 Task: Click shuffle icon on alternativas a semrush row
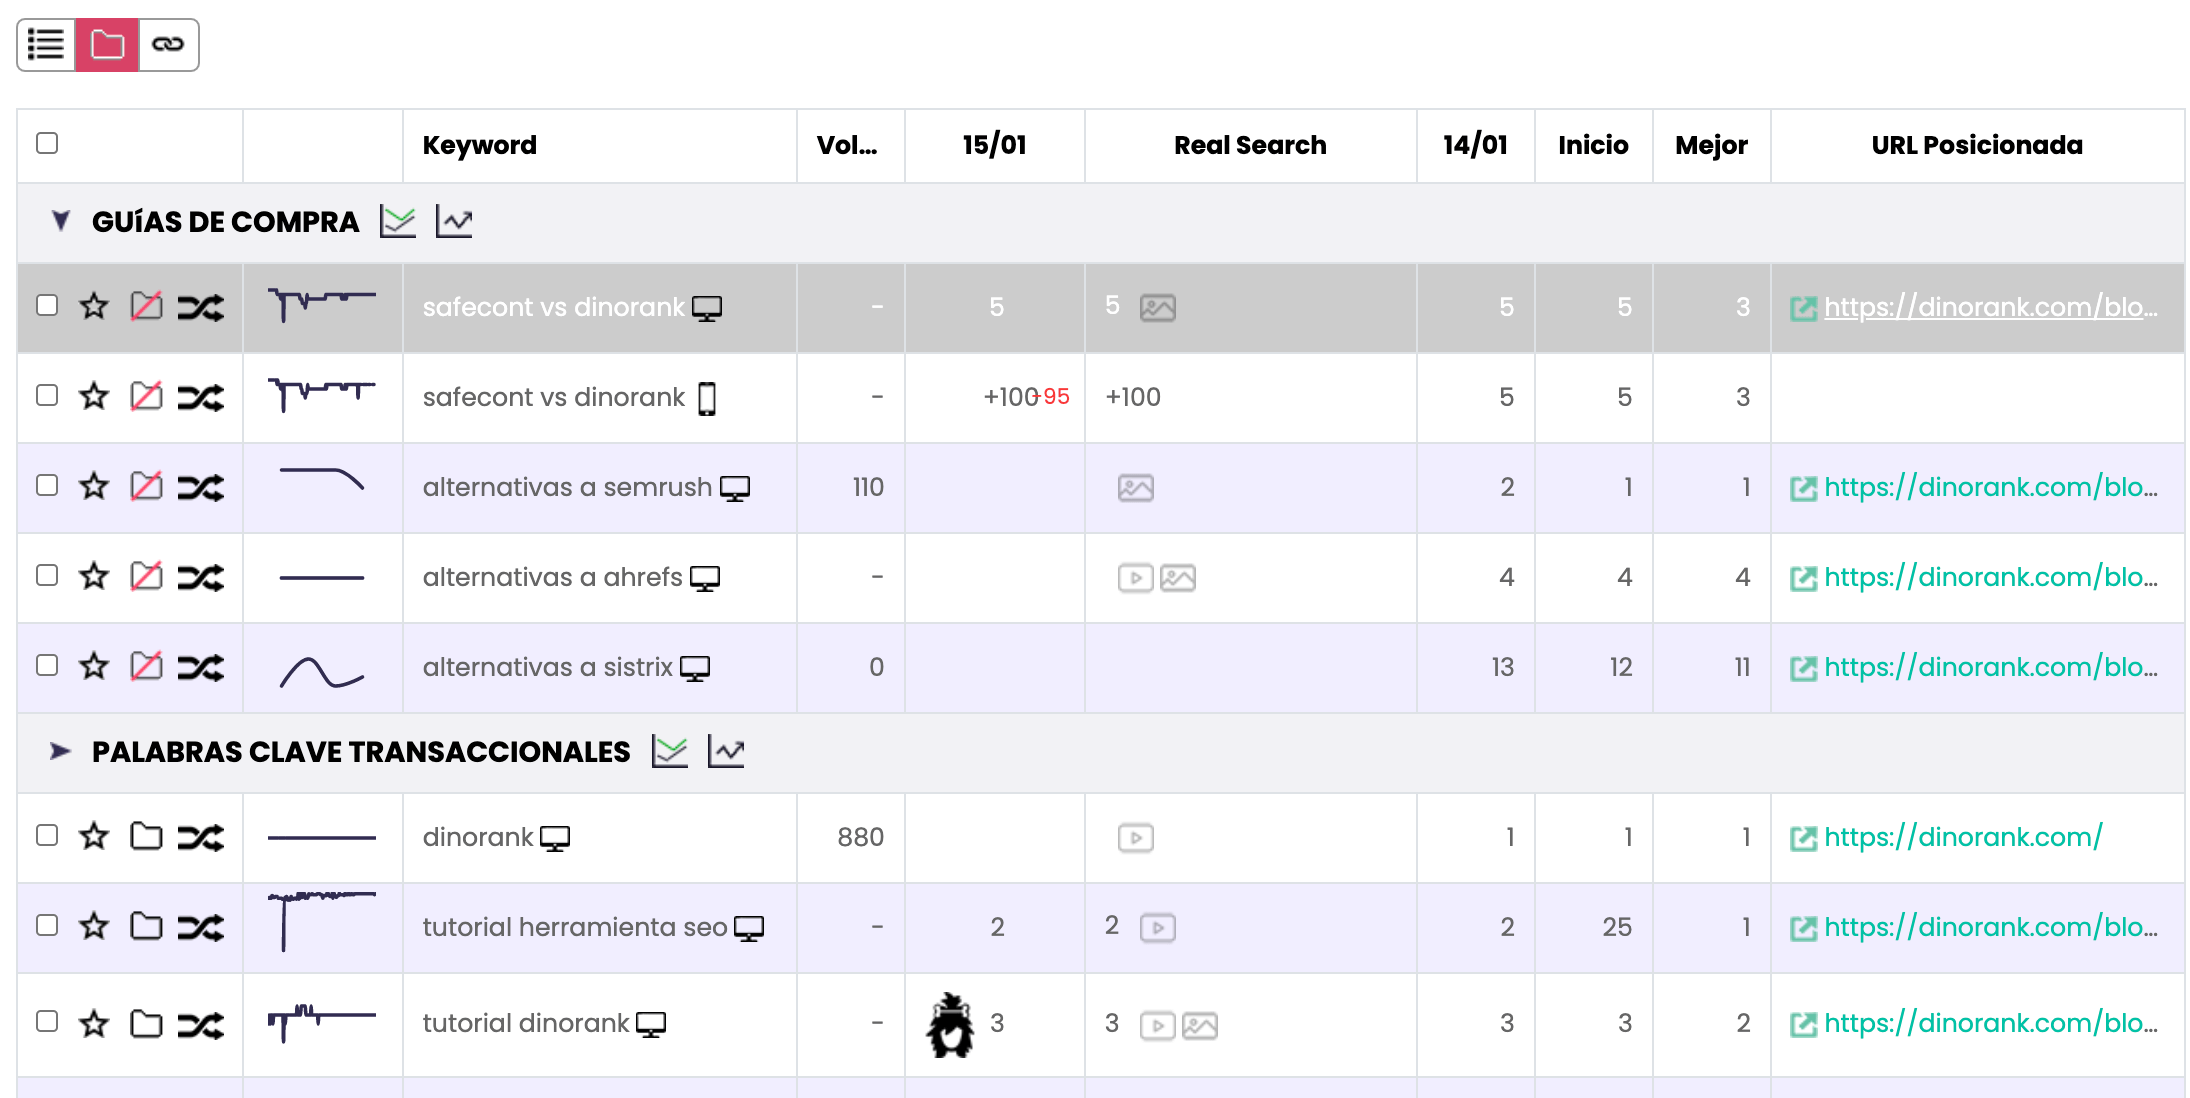click(x=201, y=487)
